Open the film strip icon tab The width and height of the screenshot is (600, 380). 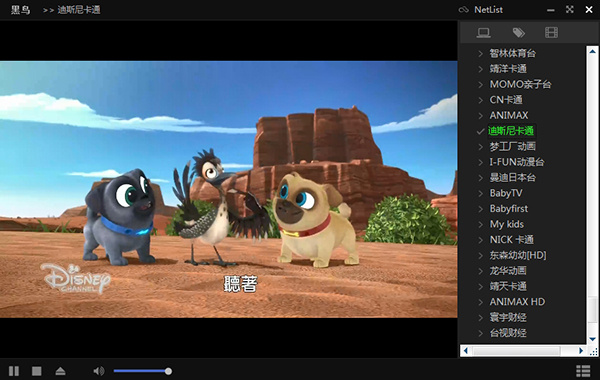(x=551, y=33)
